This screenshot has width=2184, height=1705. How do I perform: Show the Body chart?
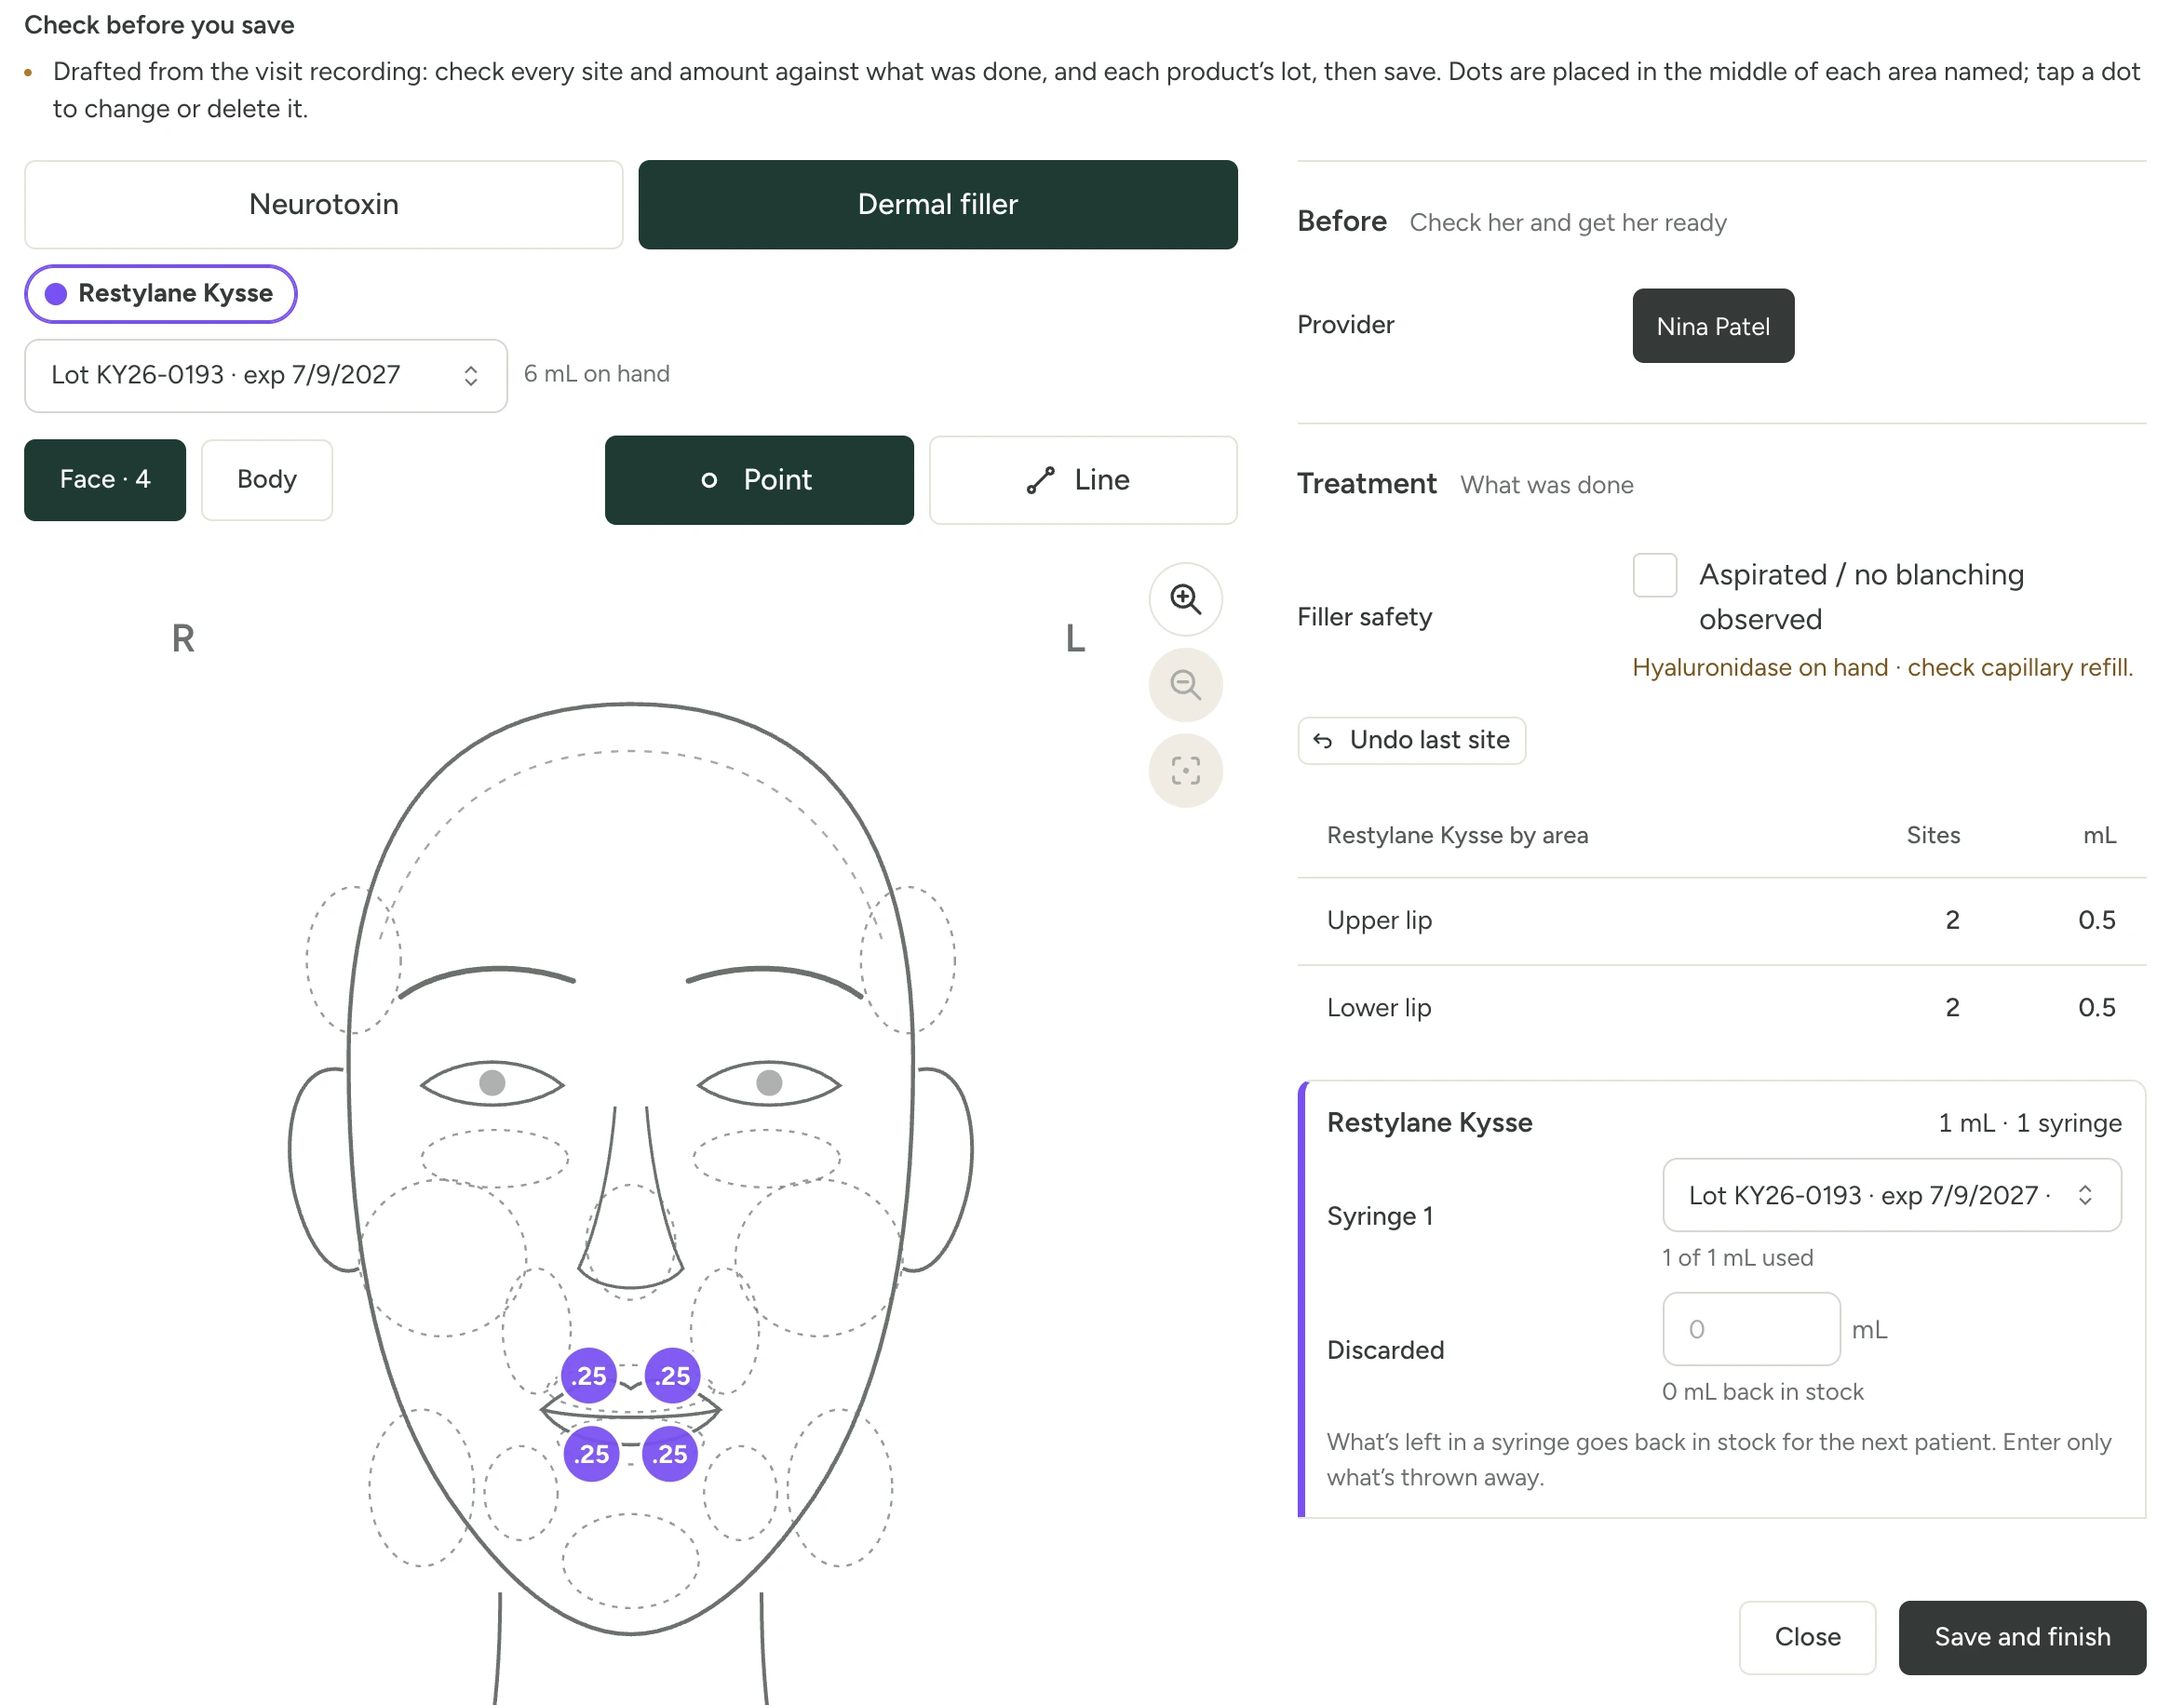coord(267,480)
